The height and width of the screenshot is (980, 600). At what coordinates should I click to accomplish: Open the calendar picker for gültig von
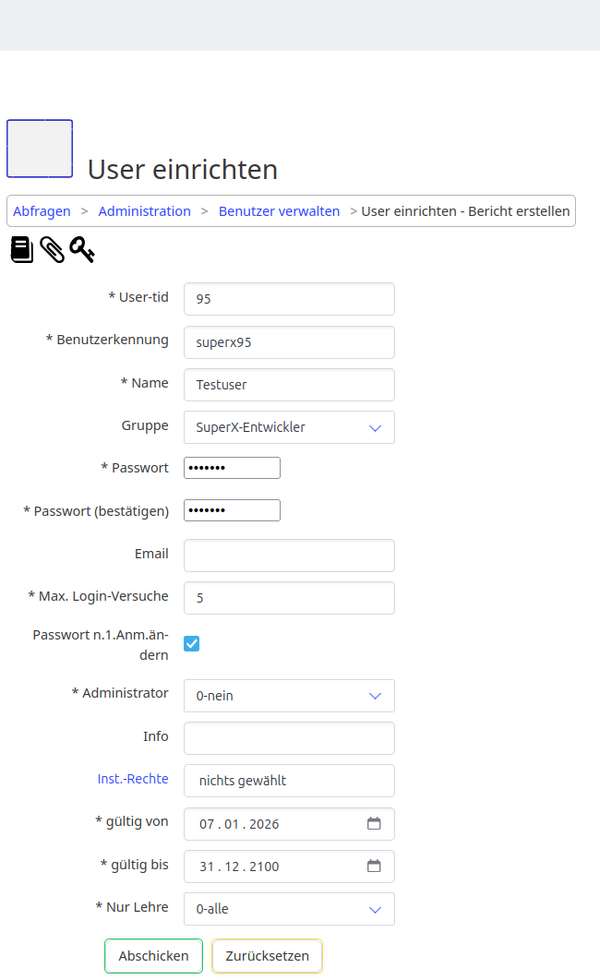373,823
